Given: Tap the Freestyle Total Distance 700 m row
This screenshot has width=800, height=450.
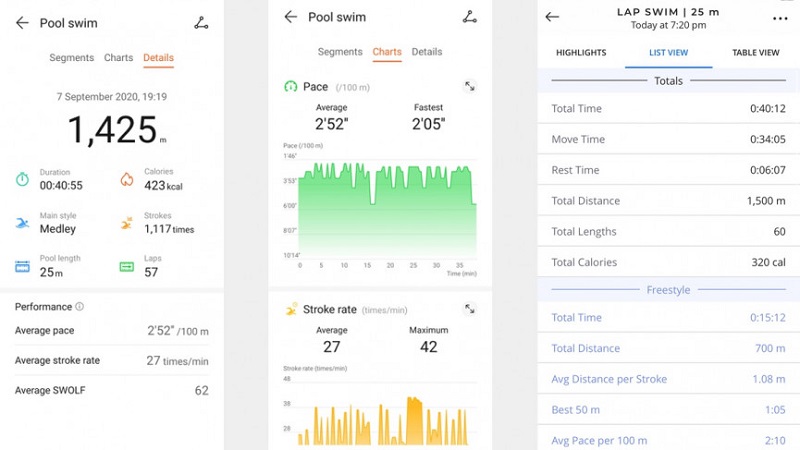Looking at the screenshot, I should coord(668,348).
